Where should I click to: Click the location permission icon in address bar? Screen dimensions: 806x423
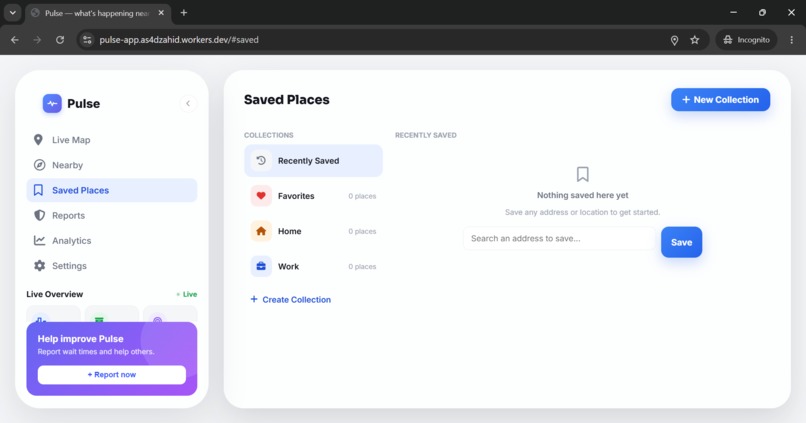pyautogui.click(x=674, y=40)
